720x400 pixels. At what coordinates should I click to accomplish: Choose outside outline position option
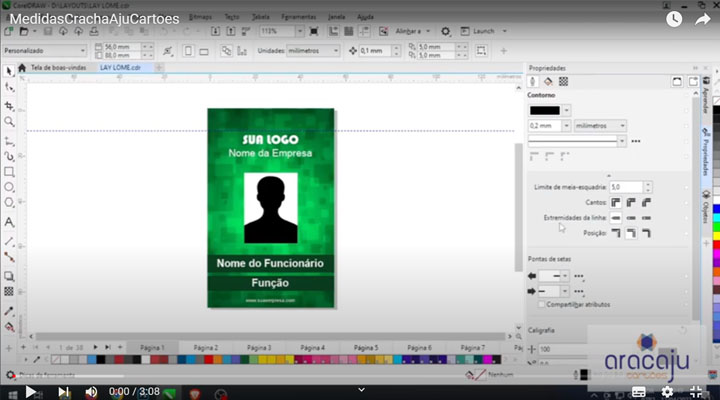(x=616, y=233)
